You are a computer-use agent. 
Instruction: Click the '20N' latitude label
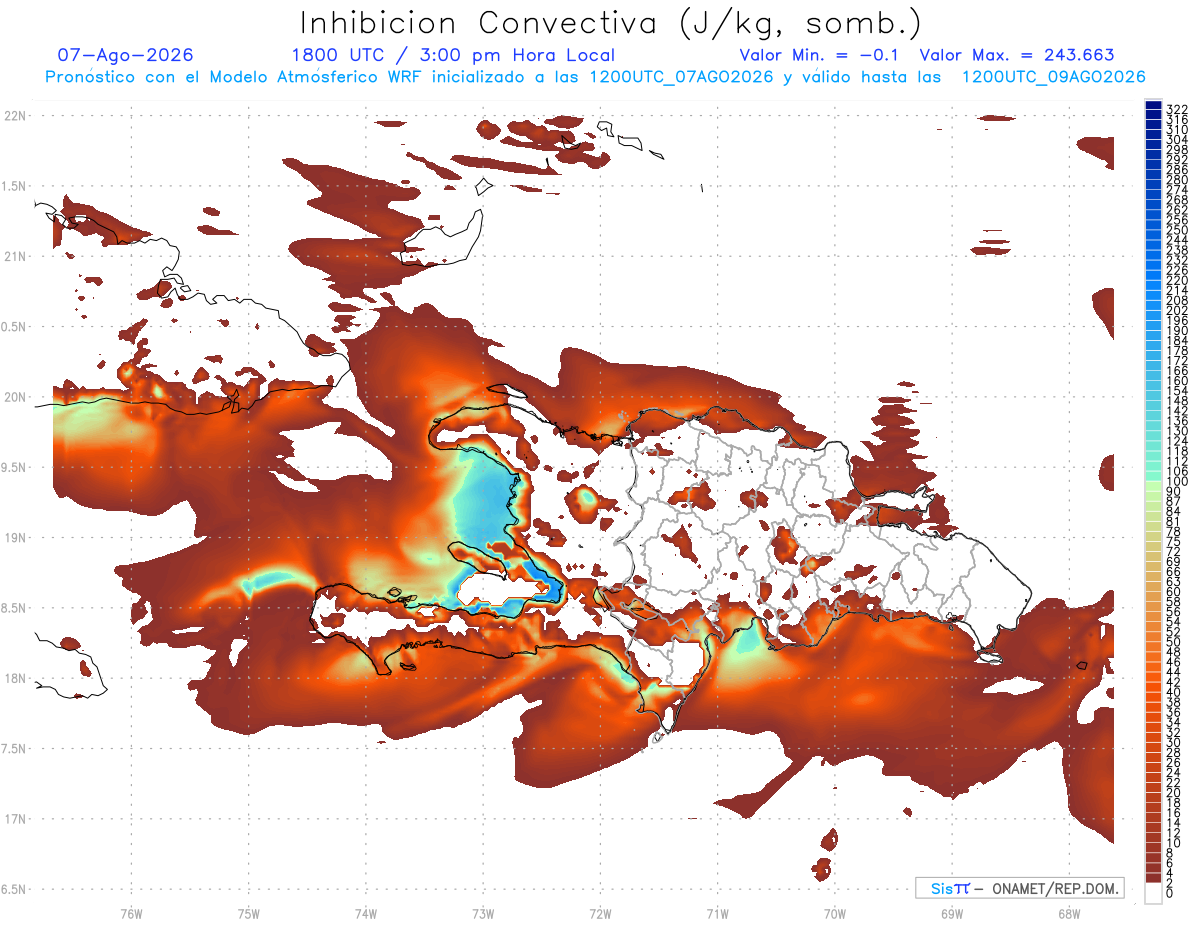click(x=15, y=397)
